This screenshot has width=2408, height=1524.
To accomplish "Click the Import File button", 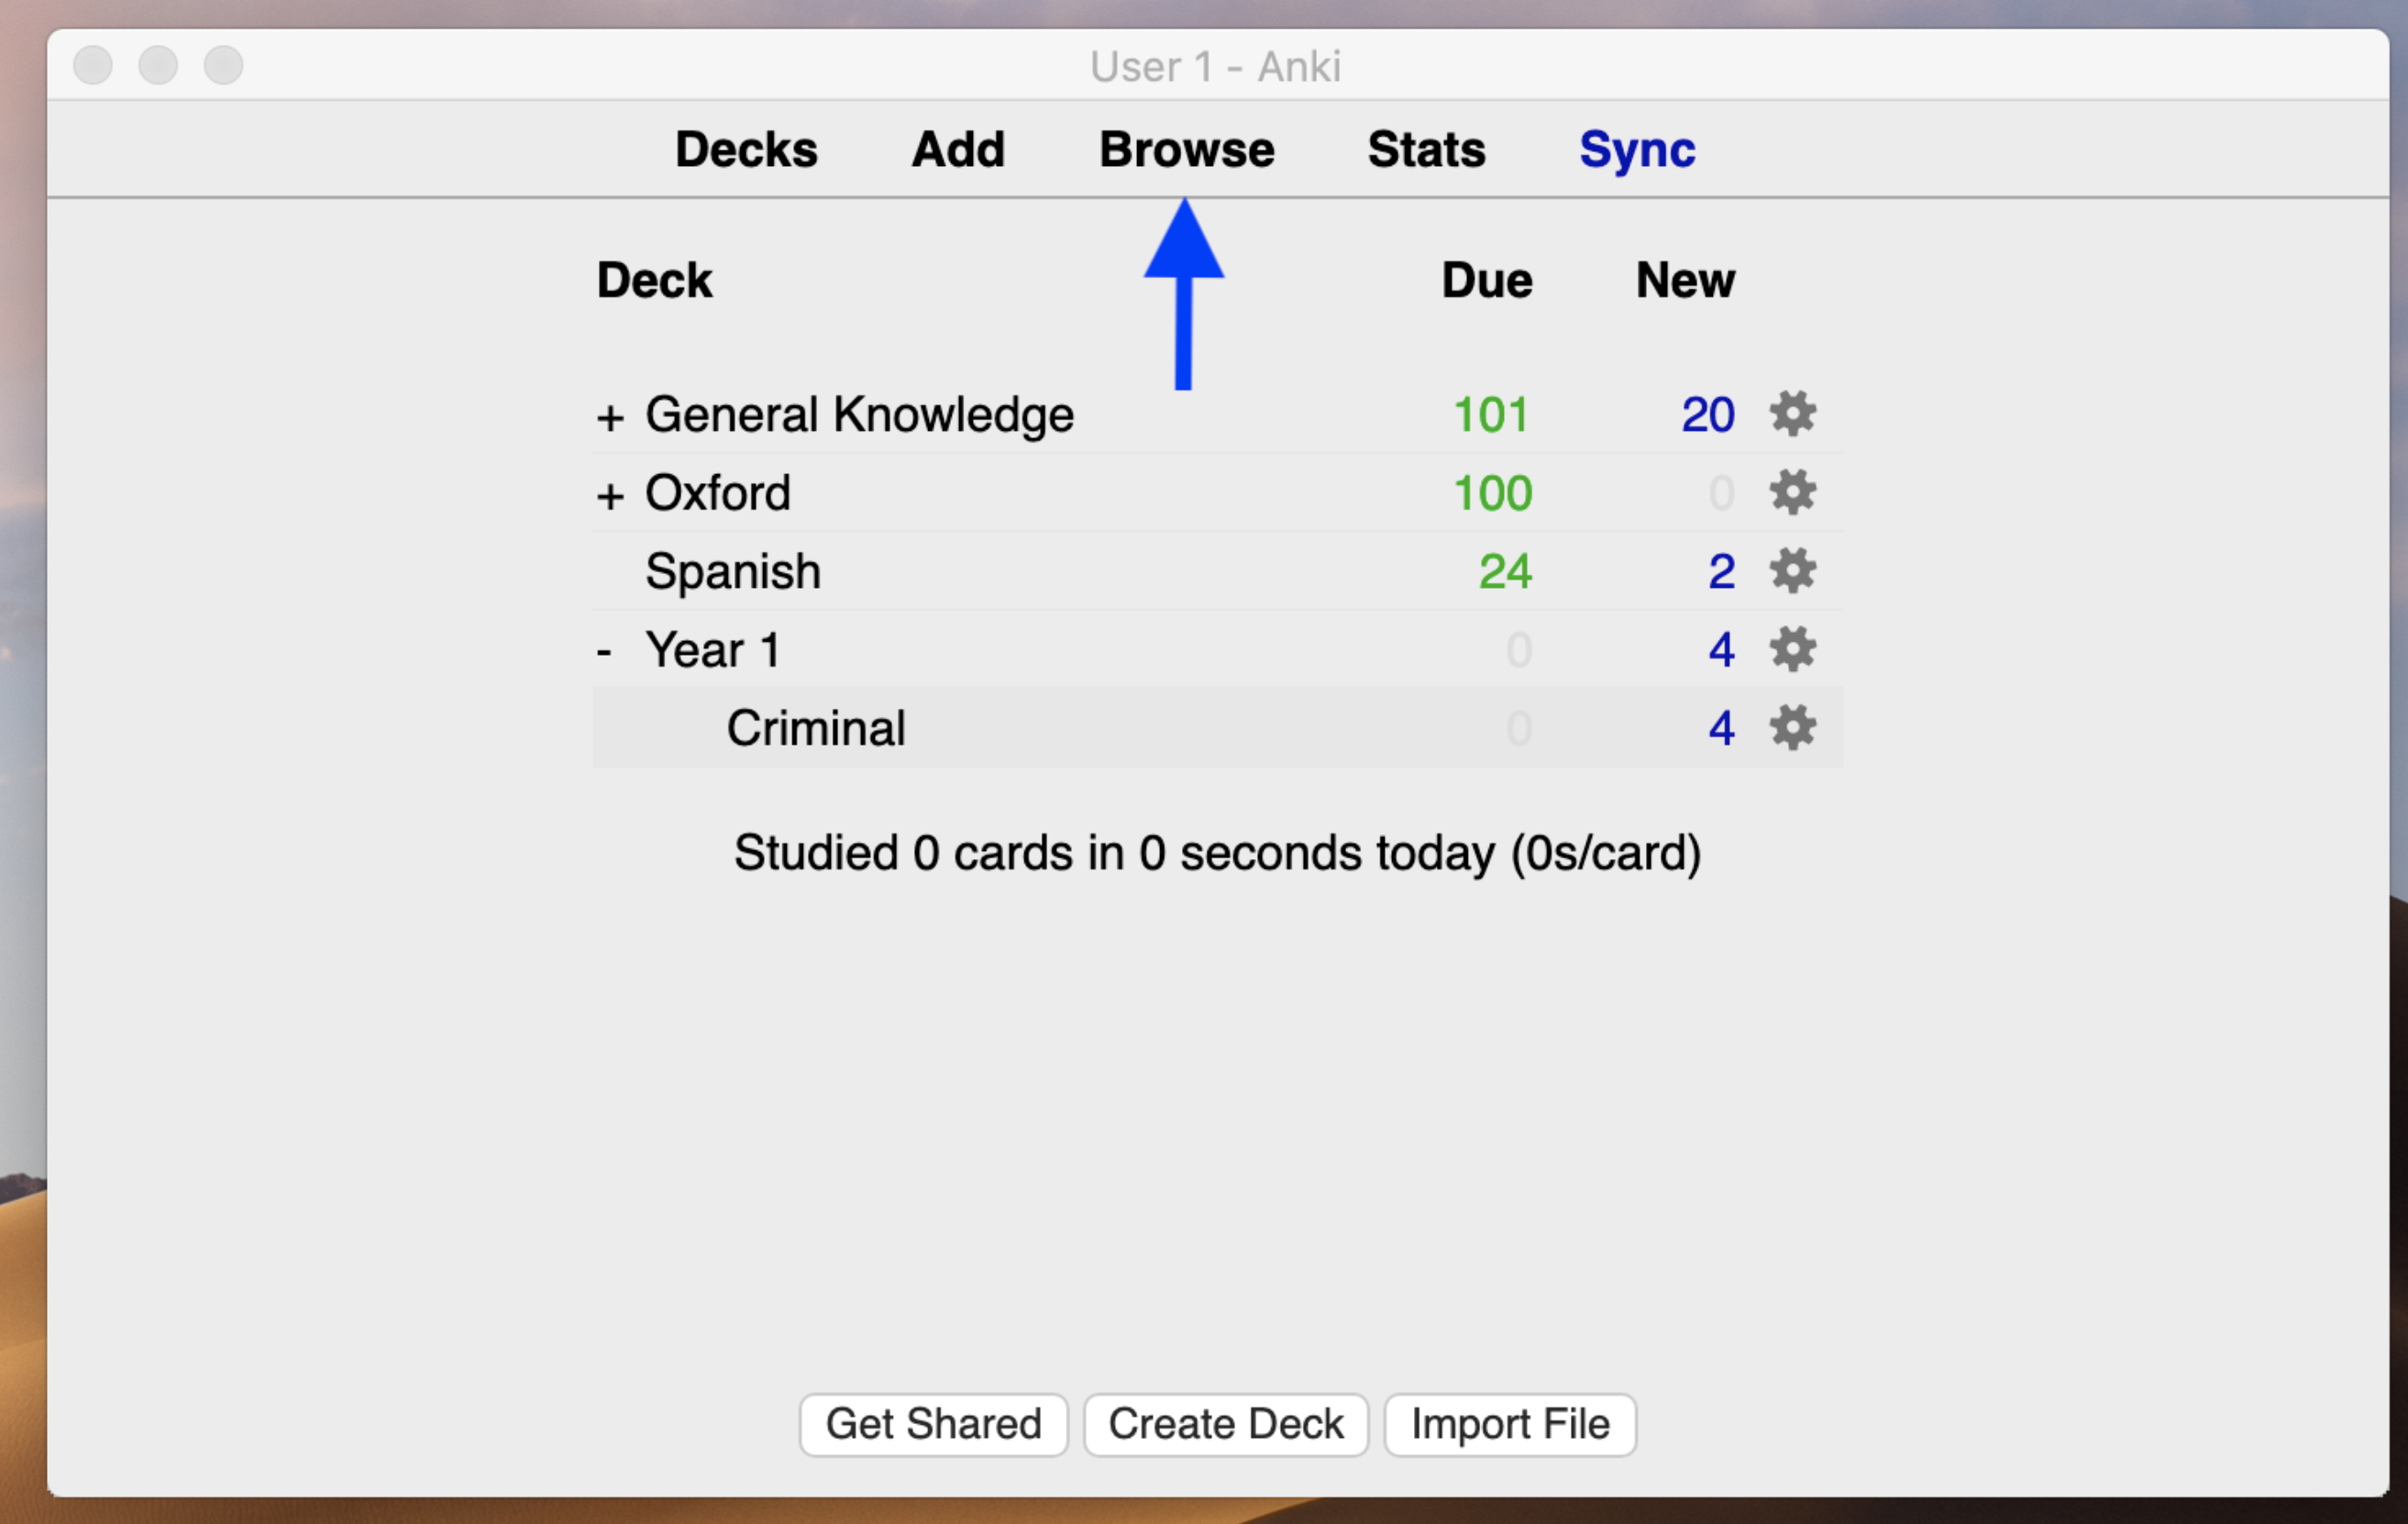I will [1509, 1424].
